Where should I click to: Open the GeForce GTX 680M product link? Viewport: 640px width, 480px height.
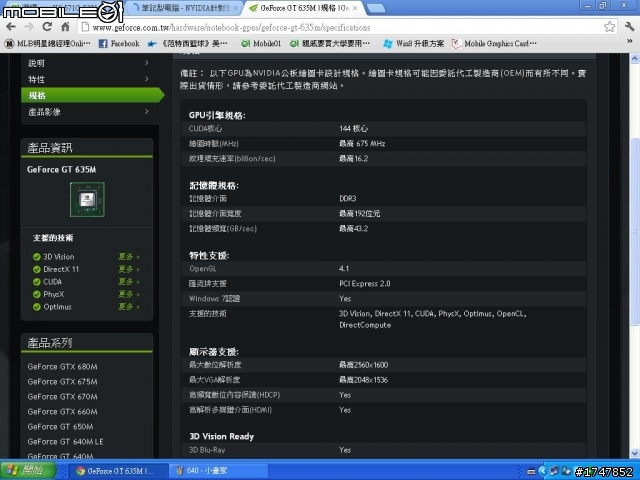[62, 367]
